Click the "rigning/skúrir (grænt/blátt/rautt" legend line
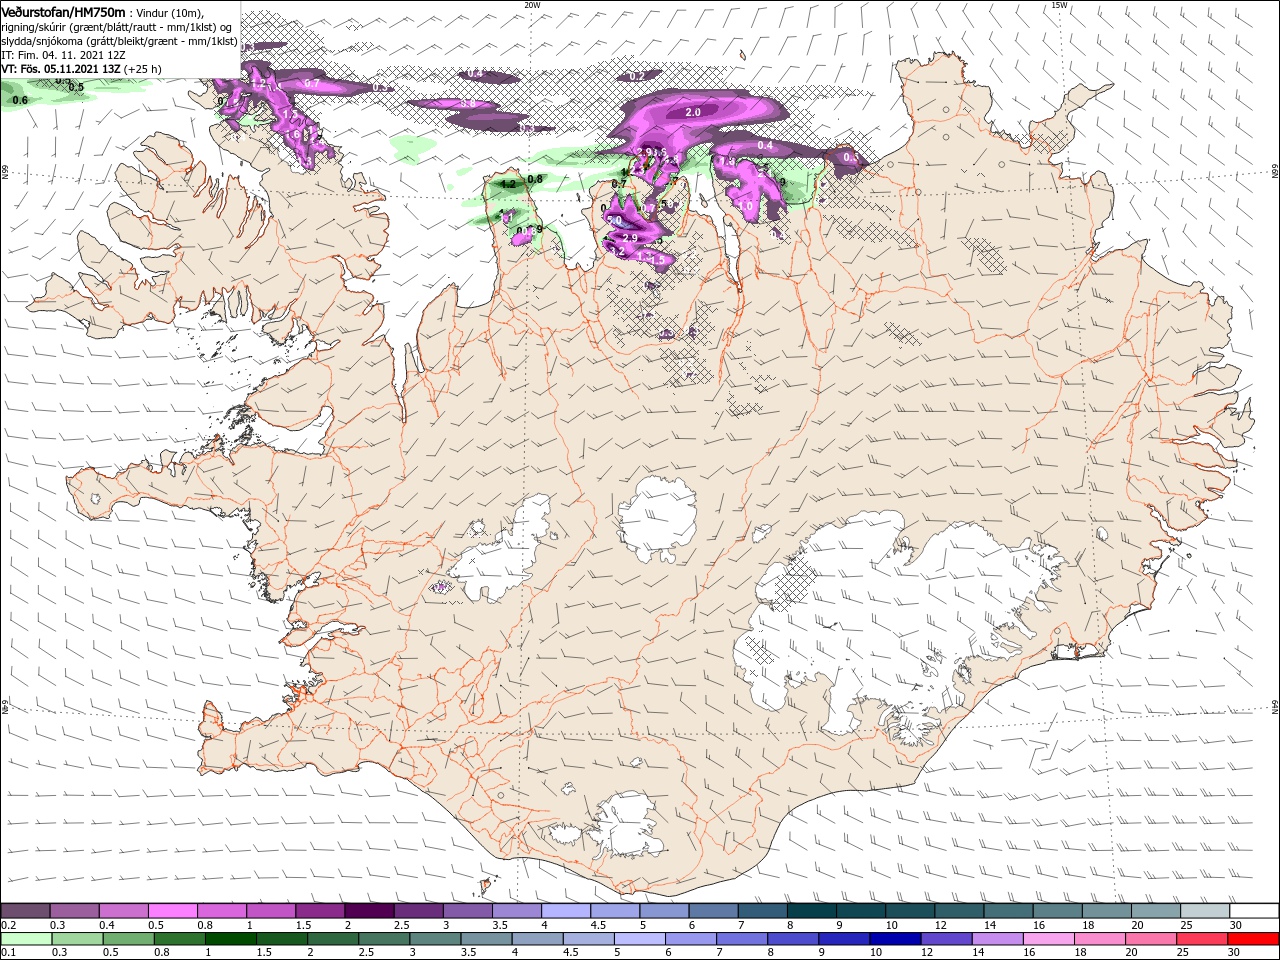This screenshot has width=1280, height=960. pos(115,27)
